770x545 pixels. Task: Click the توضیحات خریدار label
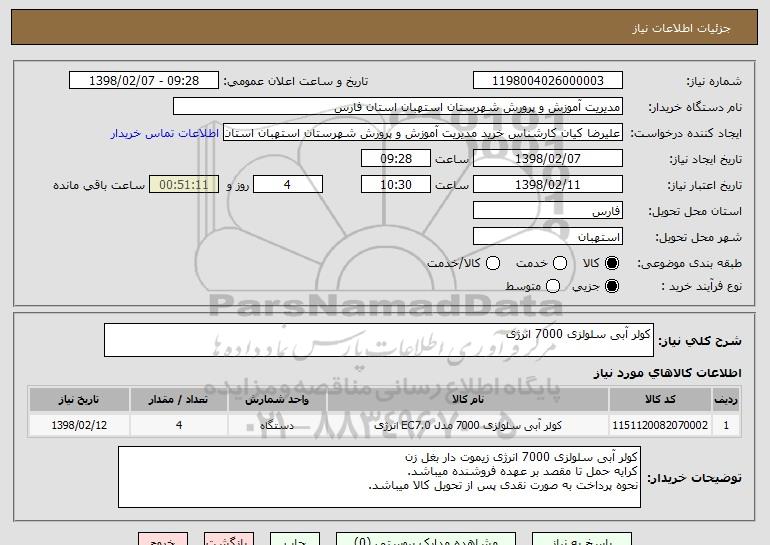[694, 478]
